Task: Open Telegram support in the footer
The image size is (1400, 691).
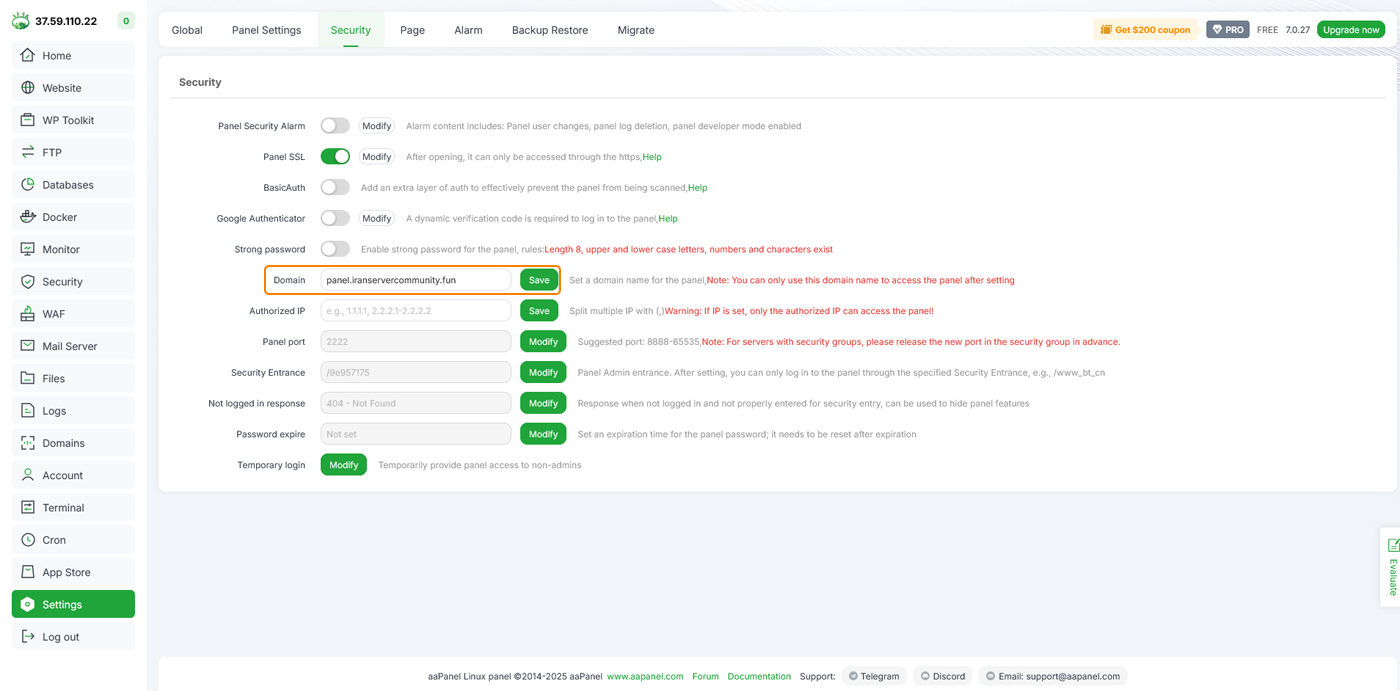Action: [873, 675]
